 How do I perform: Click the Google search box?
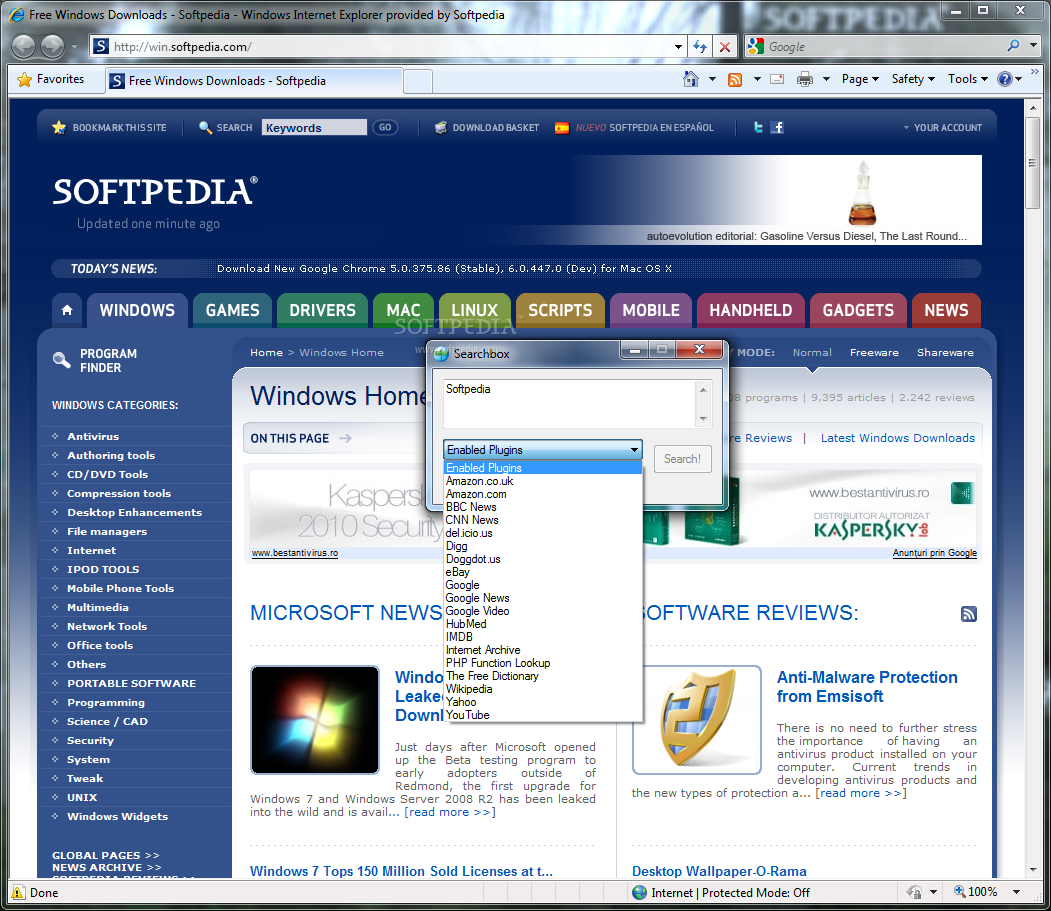click(x=883, y=46)
